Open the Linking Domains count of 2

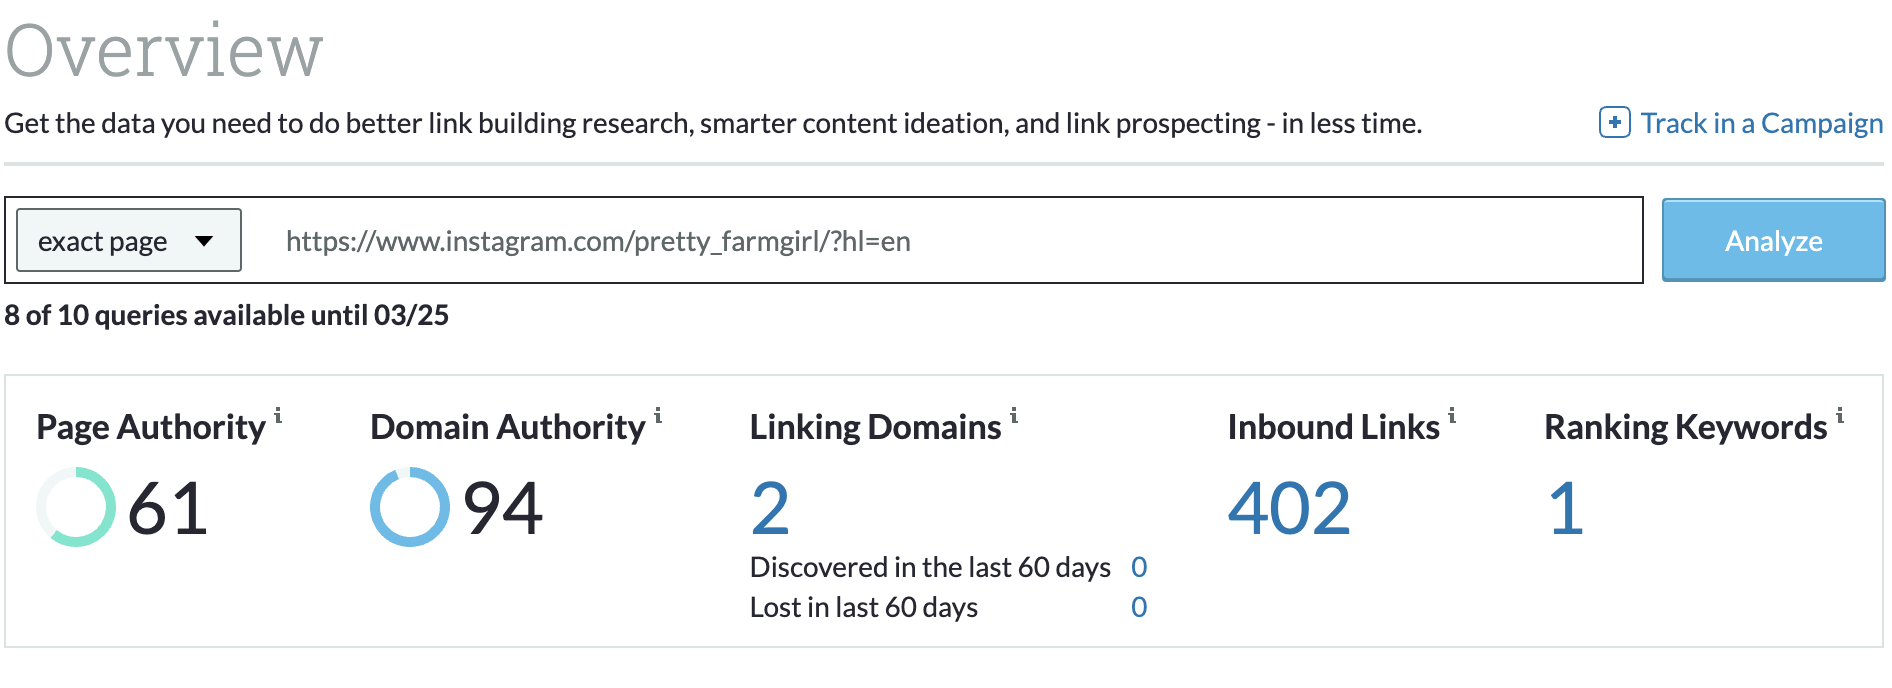pos(770,509)
